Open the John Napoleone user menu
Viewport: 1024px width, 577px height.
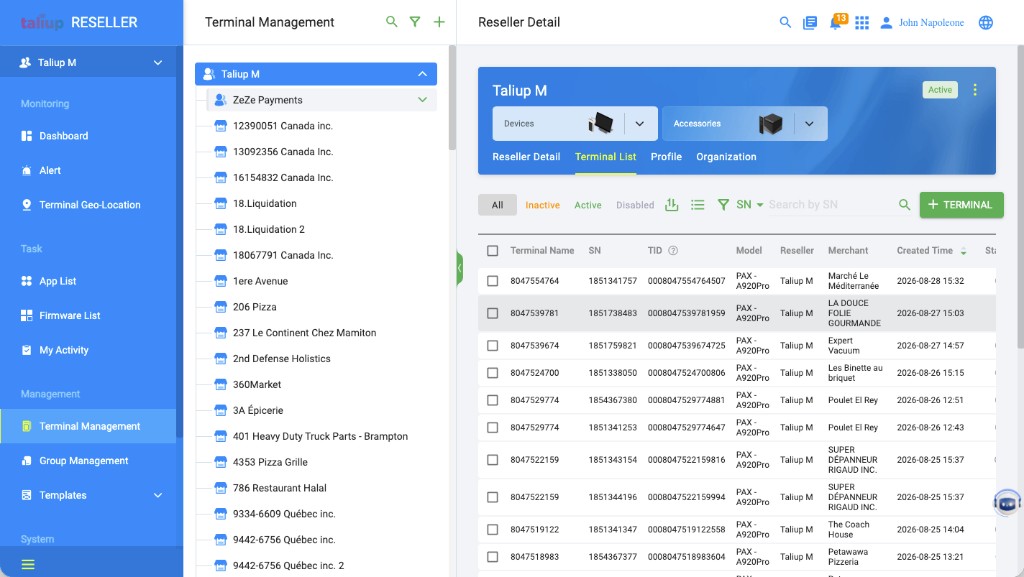[922, 23]
